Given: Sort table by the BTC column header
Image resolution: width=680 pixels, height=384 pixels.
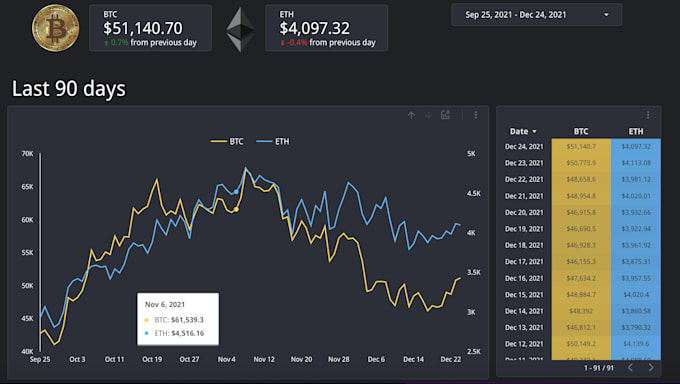Looking at the screenshot, I should click(581, 131).
